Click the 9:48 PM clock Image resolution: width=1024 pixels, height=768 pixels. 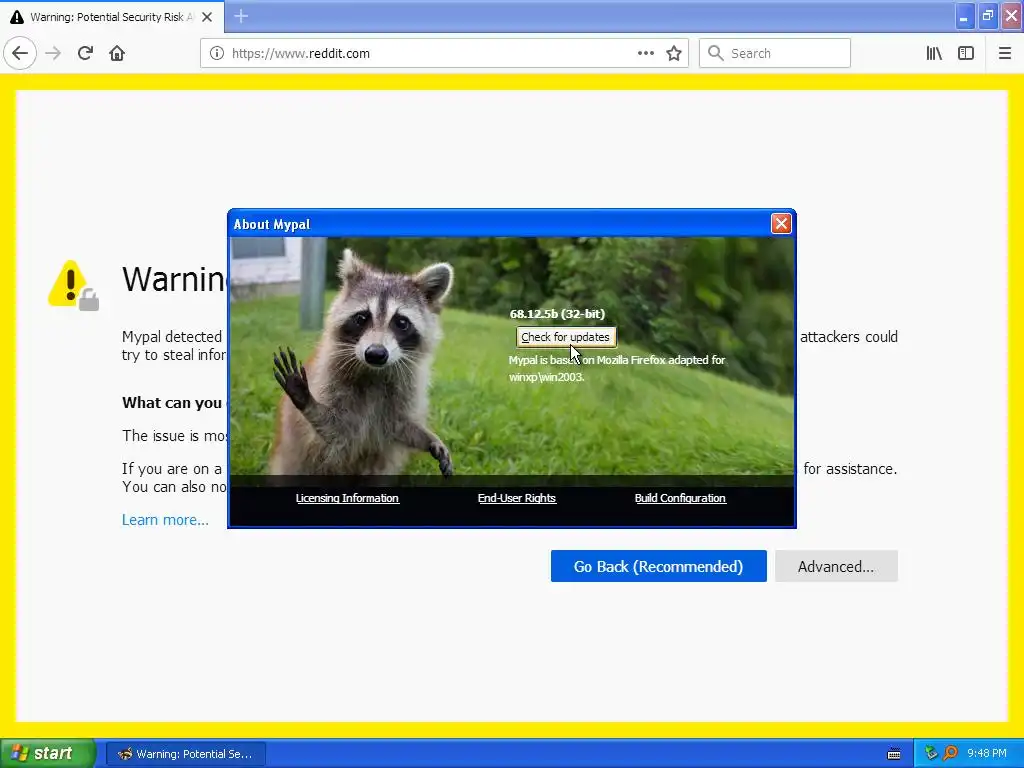(x=987, y=754)
